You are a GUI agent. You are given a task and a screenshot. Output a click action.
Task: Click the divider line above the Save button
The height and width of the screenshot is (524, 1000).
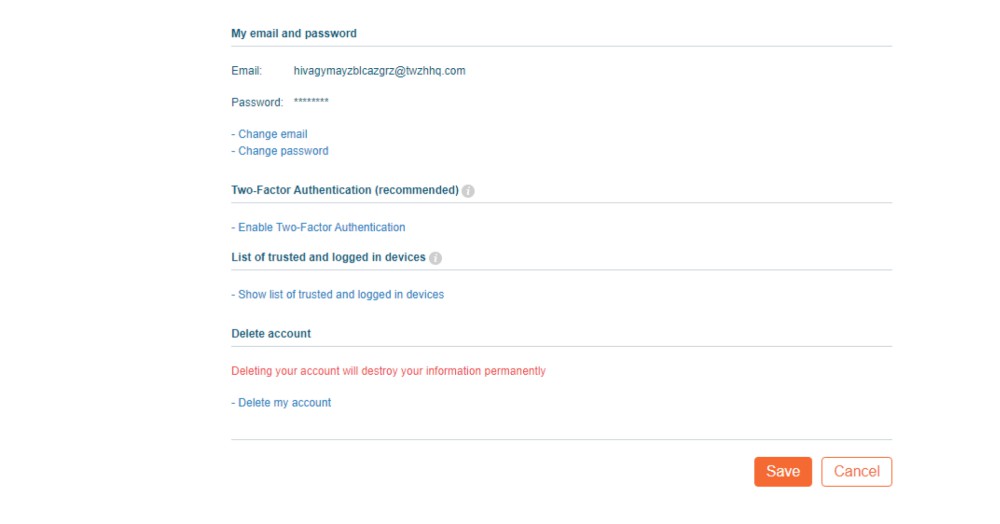(x=561, y=439)
